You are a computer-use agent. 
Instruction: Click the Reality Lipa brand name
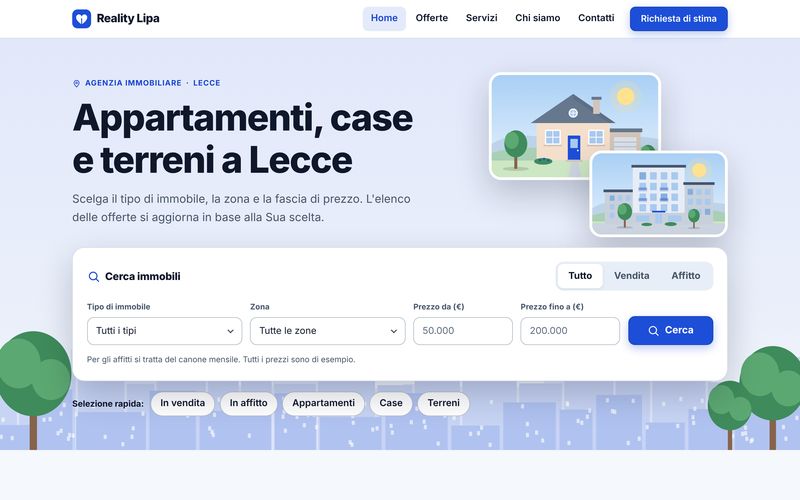tap(128, 18)
